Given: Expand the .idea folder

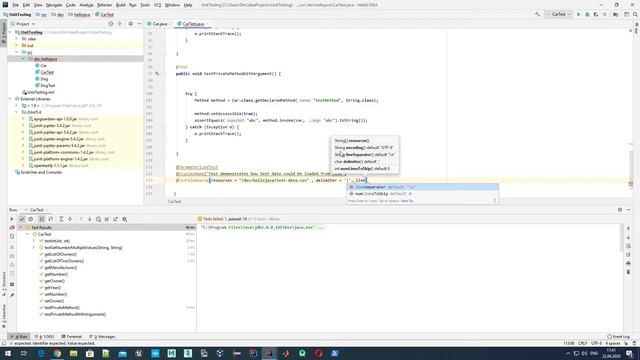Looking at the screenshot, I should 17,39.
